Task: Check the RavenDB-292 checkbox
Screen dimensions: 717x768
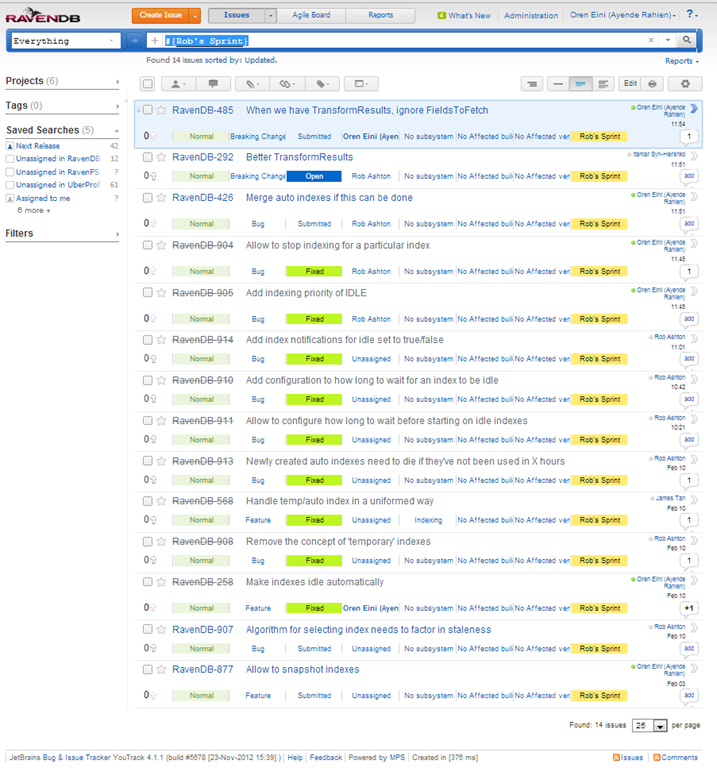Action: pos(147,157)
